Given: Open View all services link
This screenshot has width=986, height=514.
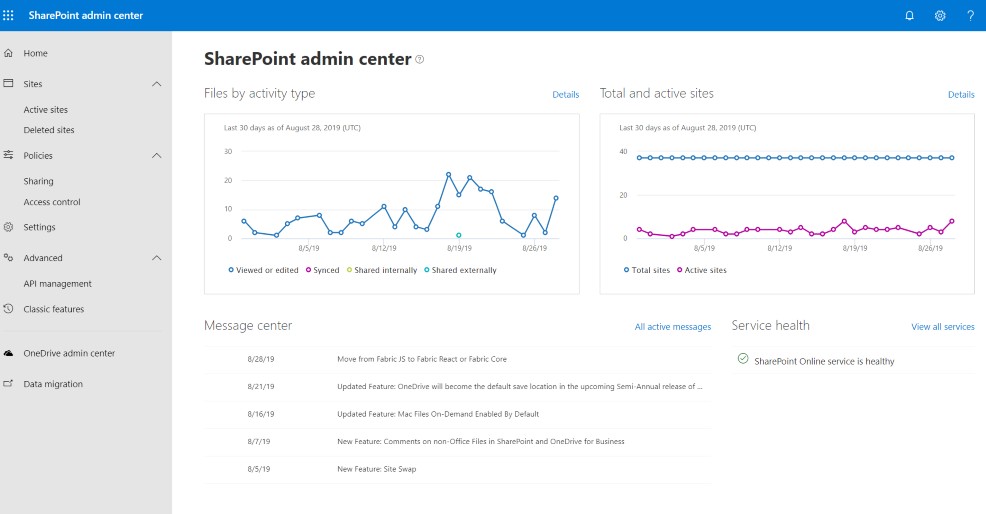Looking at the screenshot, I should 943,327.
